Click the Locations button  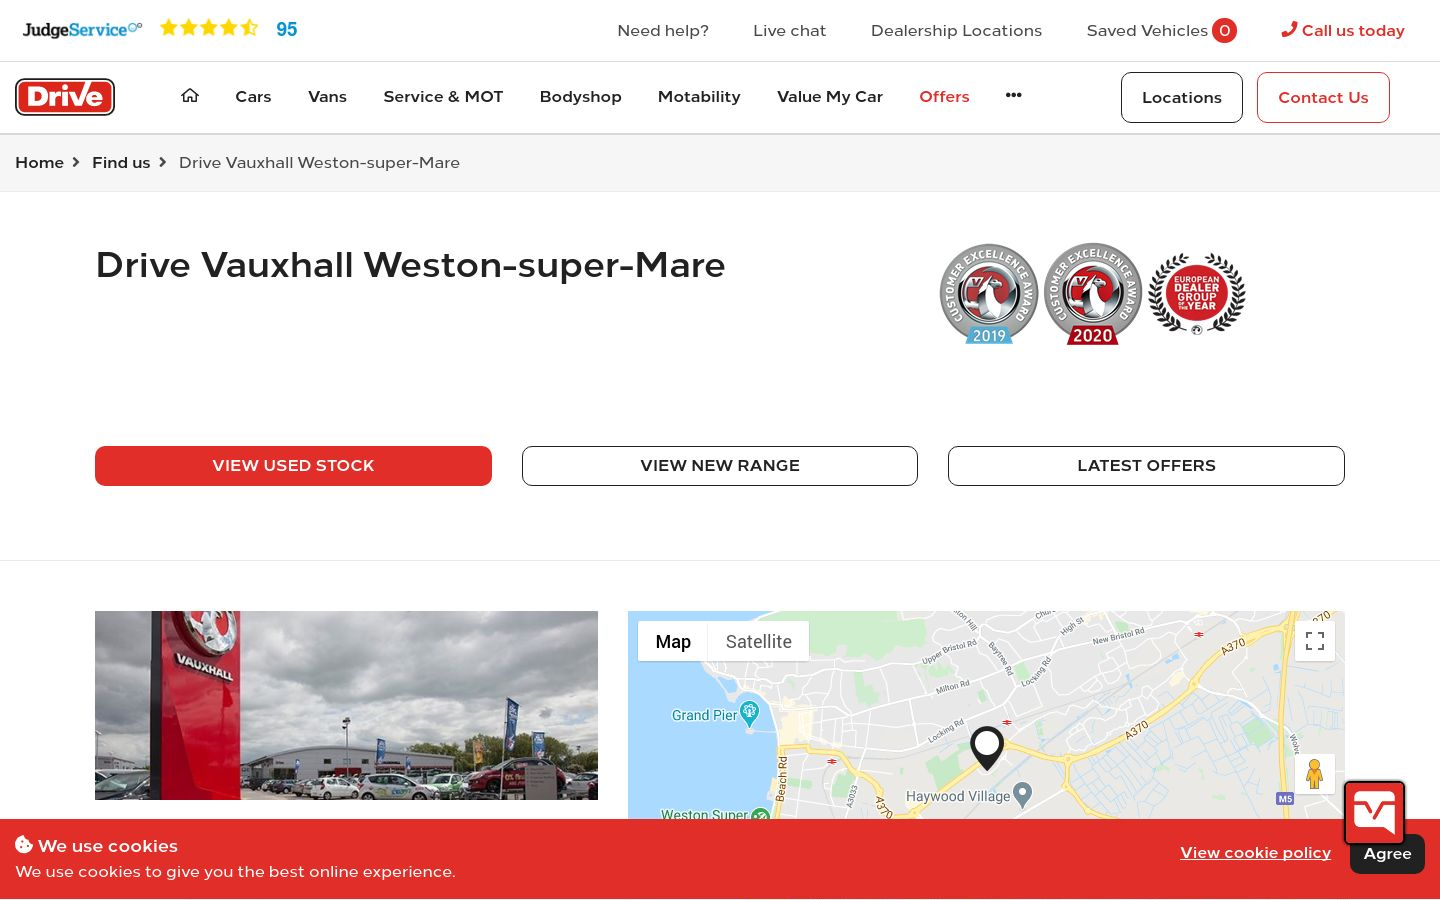[x=1182, y=98]
